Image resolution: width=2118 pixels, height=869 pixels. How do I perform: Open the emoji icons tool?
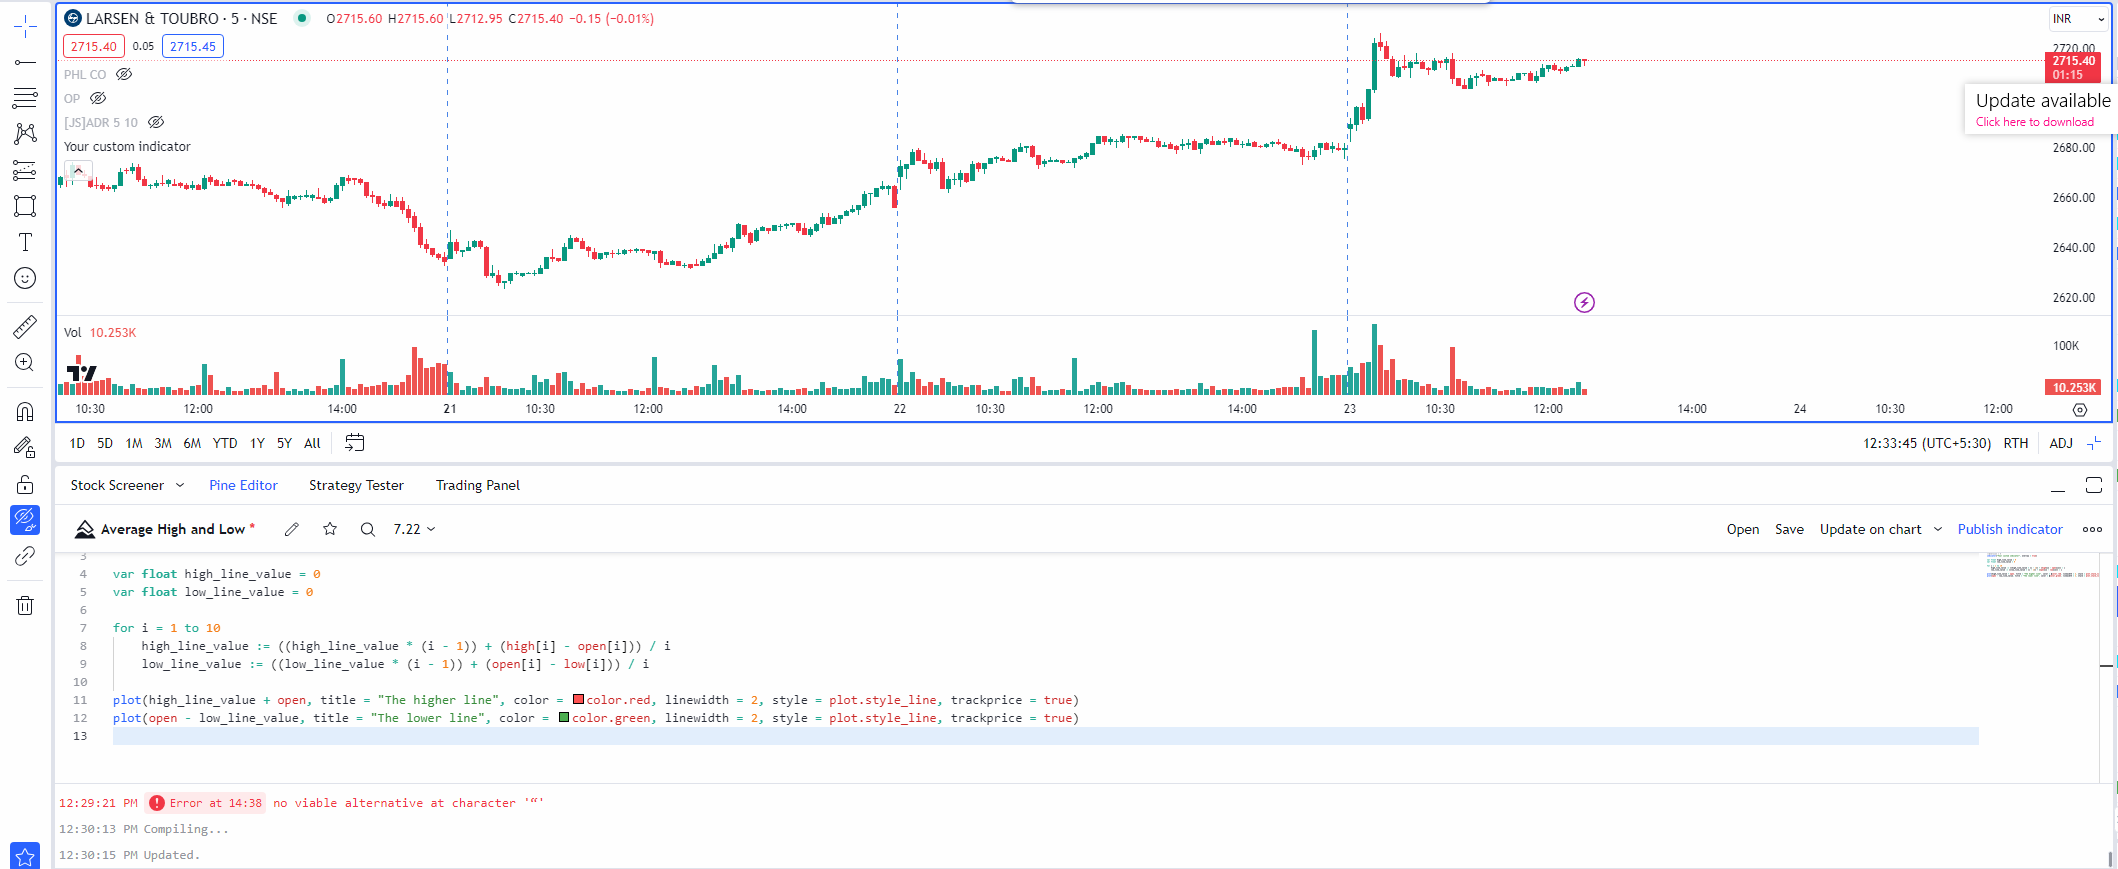coord(25,278)
